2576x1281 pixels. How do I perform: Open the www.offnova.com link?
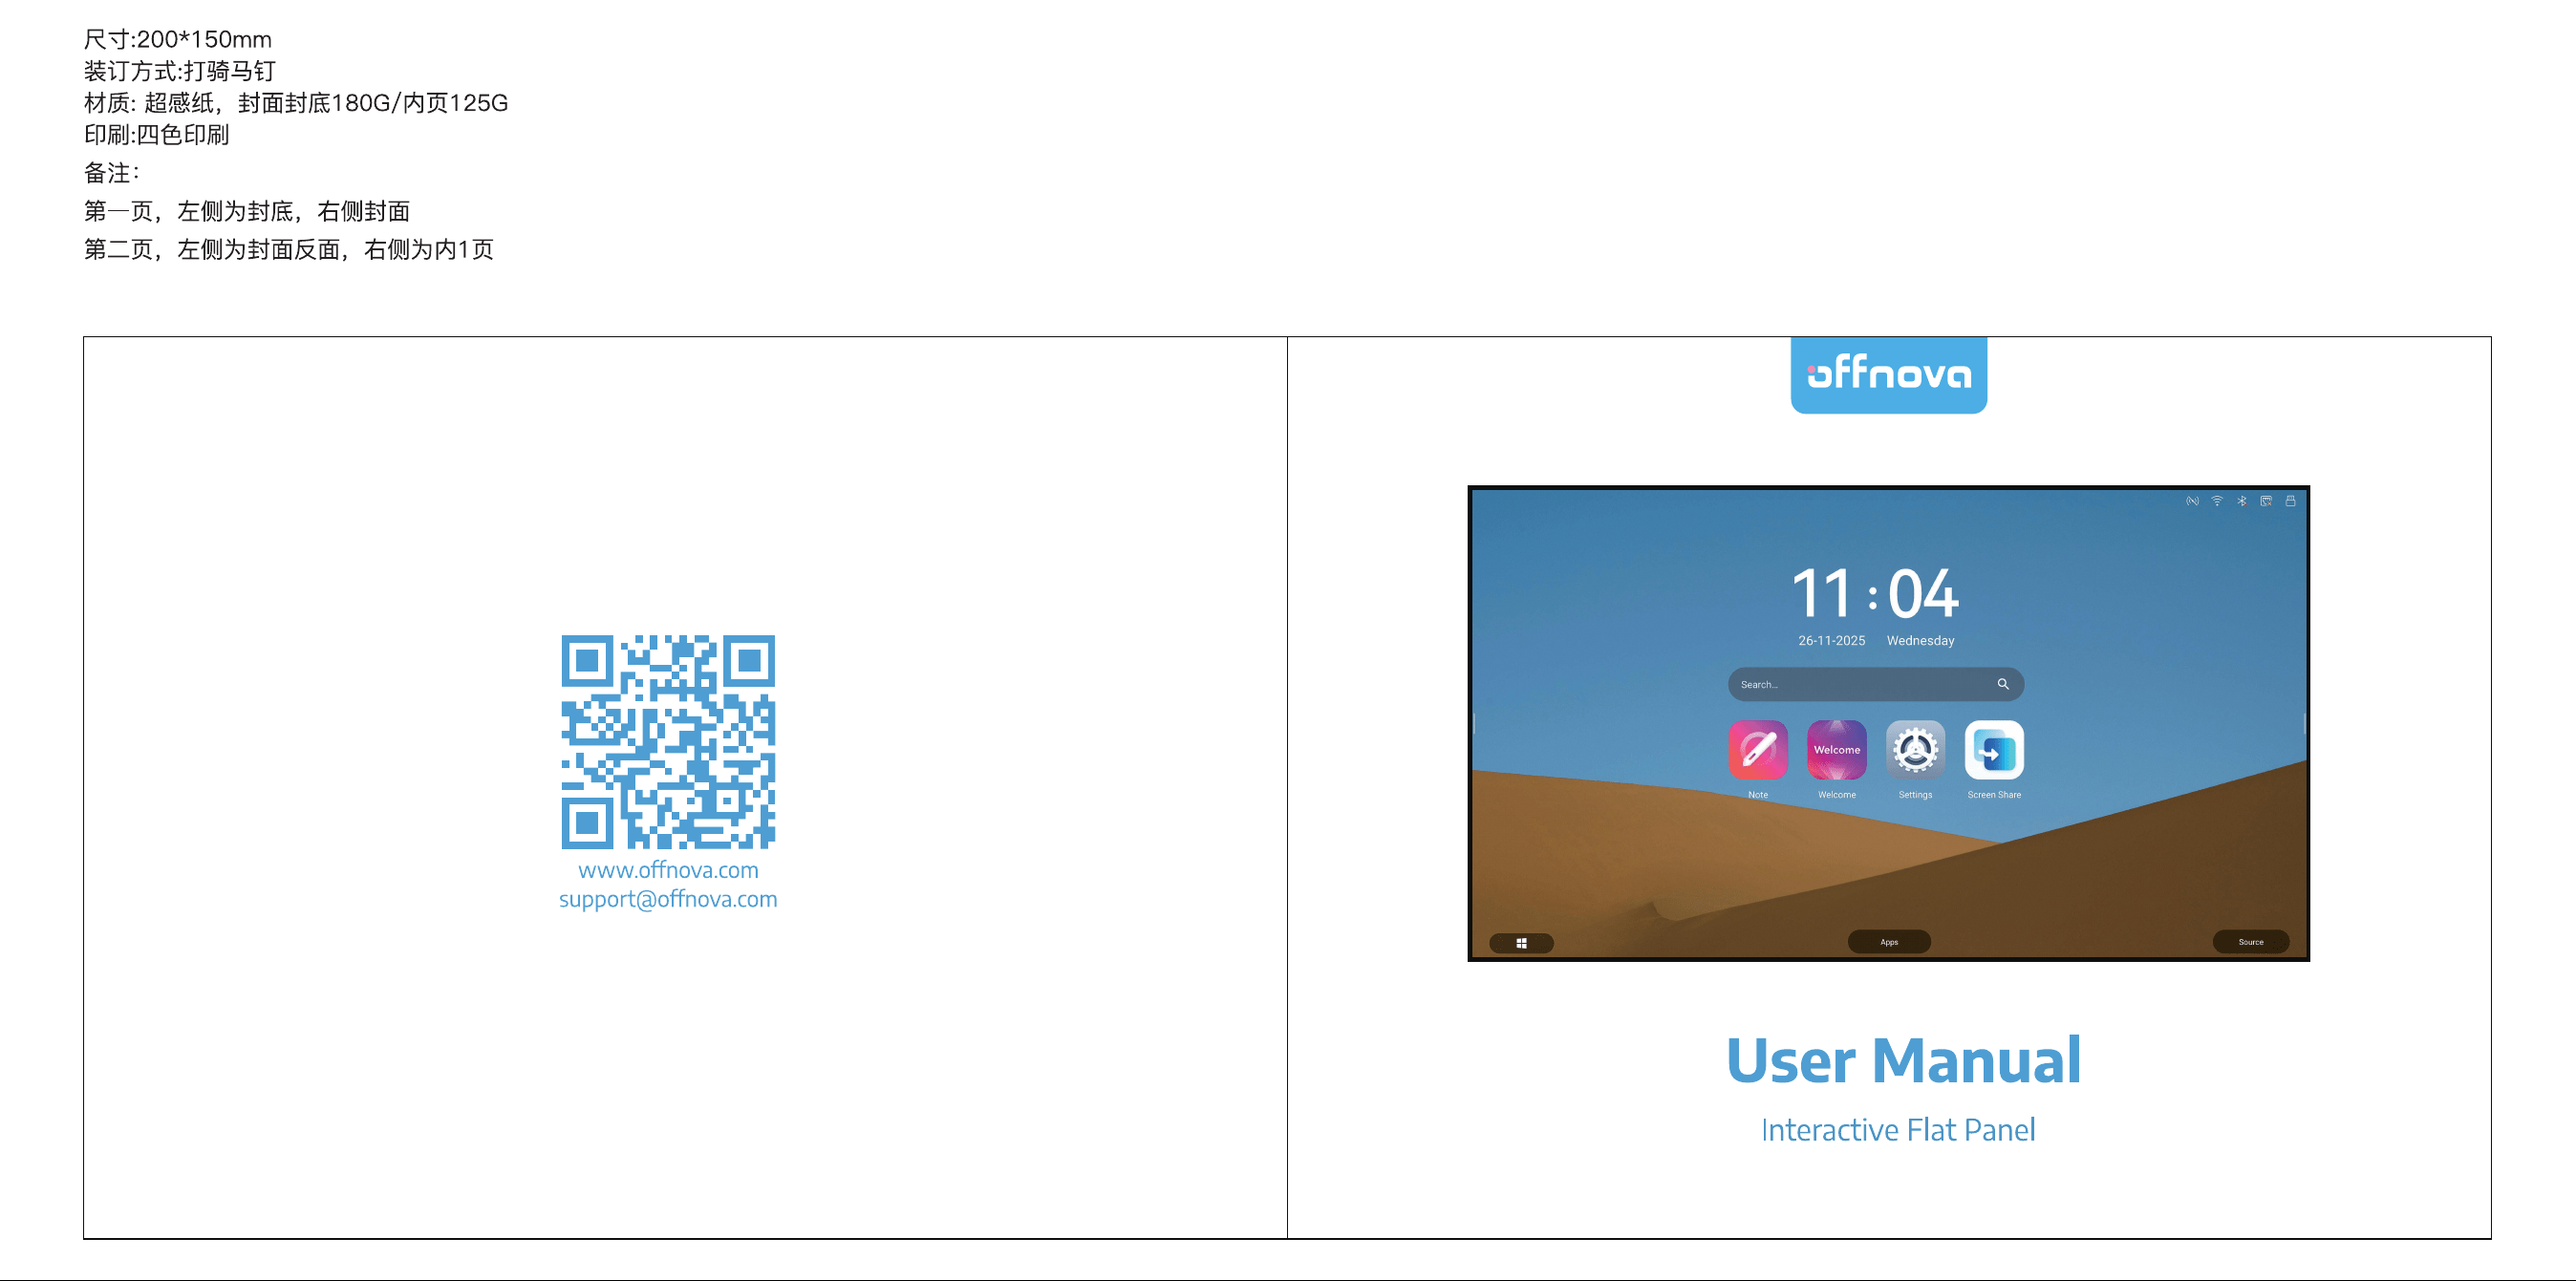(668, 870)
